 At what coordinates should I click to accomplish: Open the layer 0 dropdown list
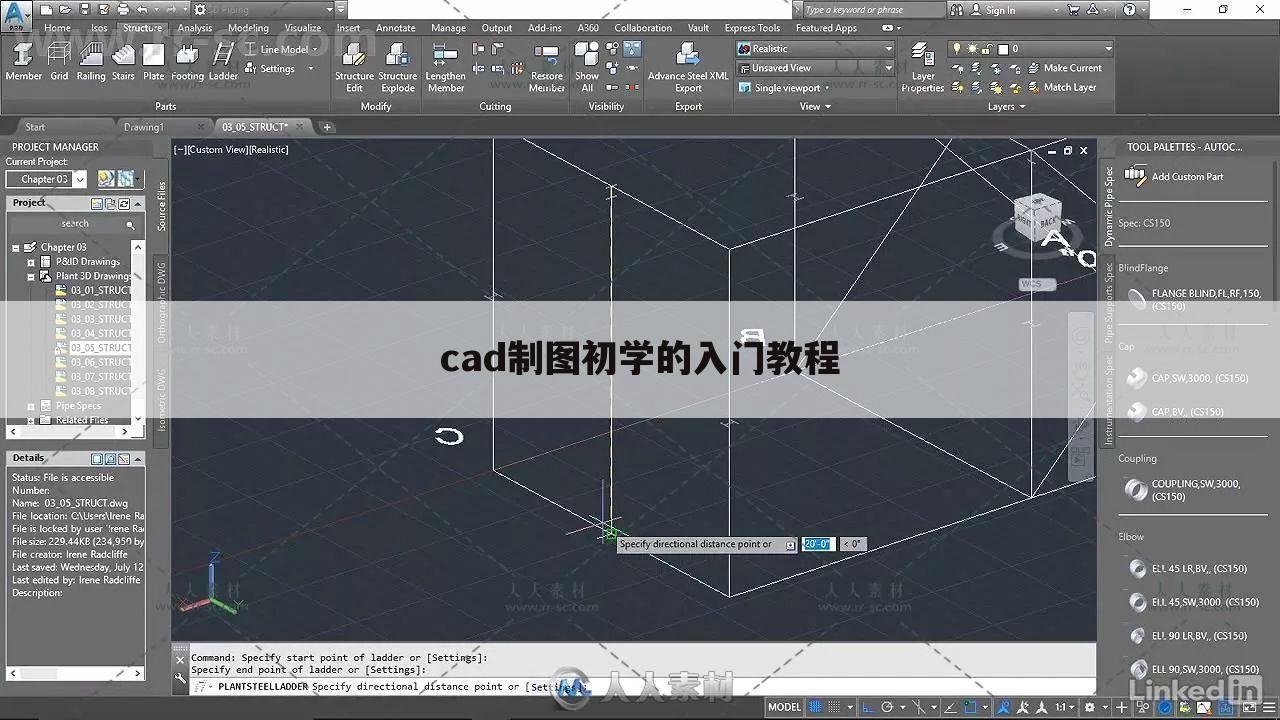(x=1107, y=48)
